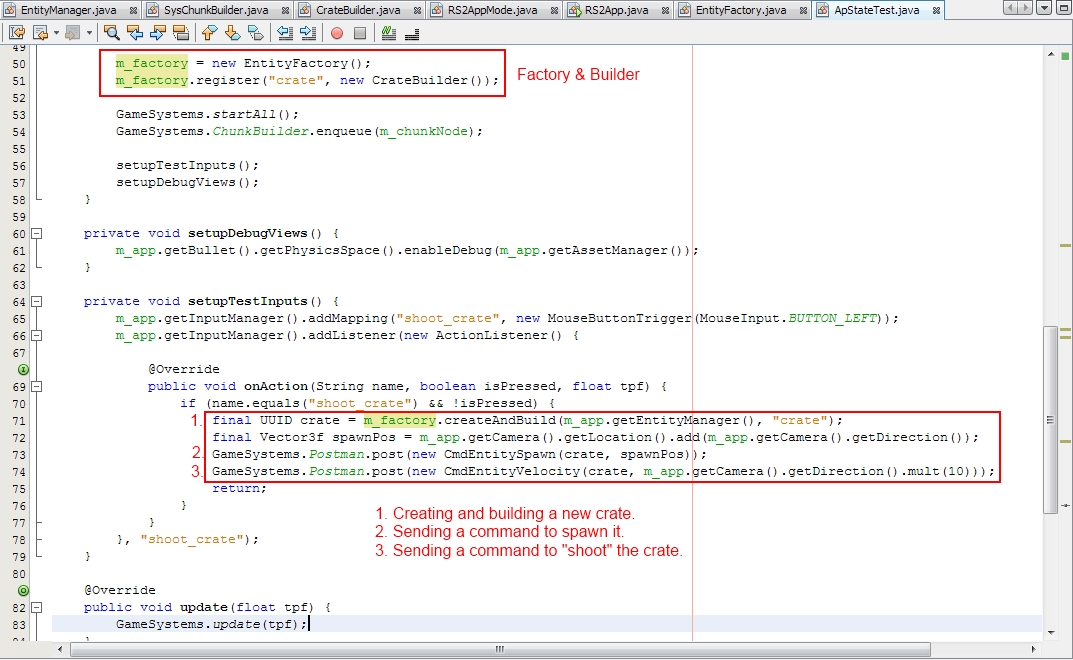Click Find Previous Occurrence icon
Viewport: 1073px width, 660px height.
[x=135, y=33]
